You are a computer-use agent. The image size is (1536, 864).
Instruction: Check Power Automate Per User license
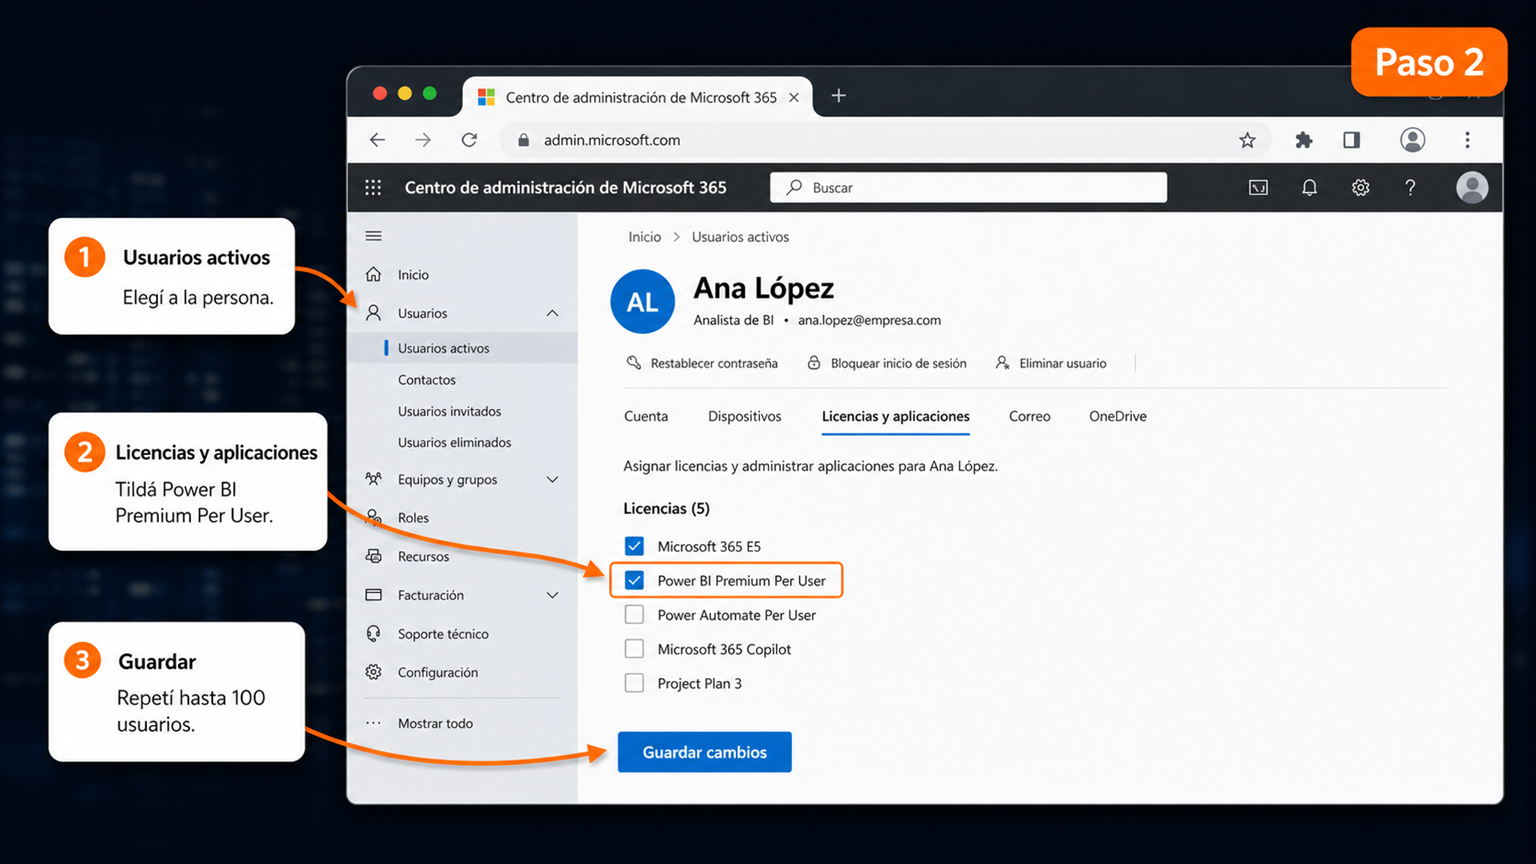click(634, 614)
